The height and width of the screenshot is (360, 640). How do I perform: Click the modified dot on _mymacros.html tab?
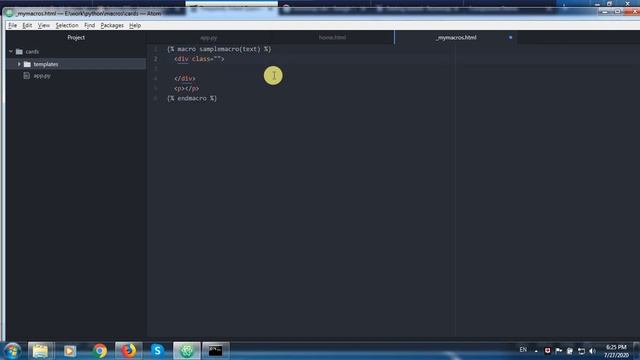point(510,38)
